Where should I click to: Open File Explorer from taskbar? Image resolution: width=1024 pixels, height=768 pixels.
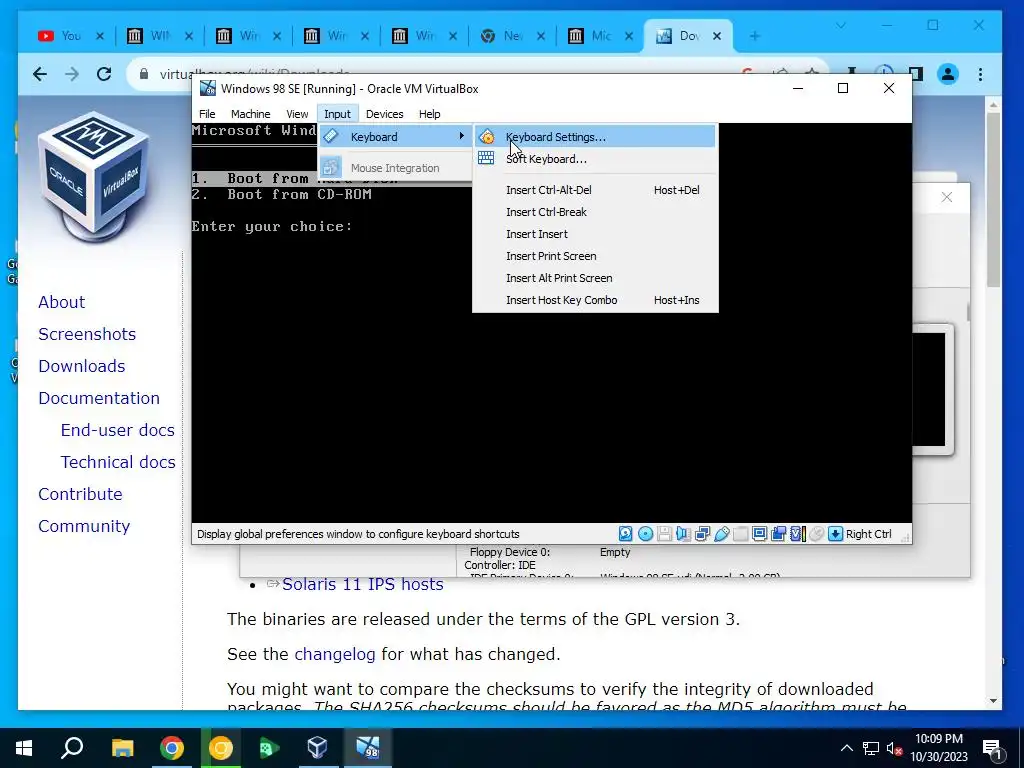(x=122, y=748)
